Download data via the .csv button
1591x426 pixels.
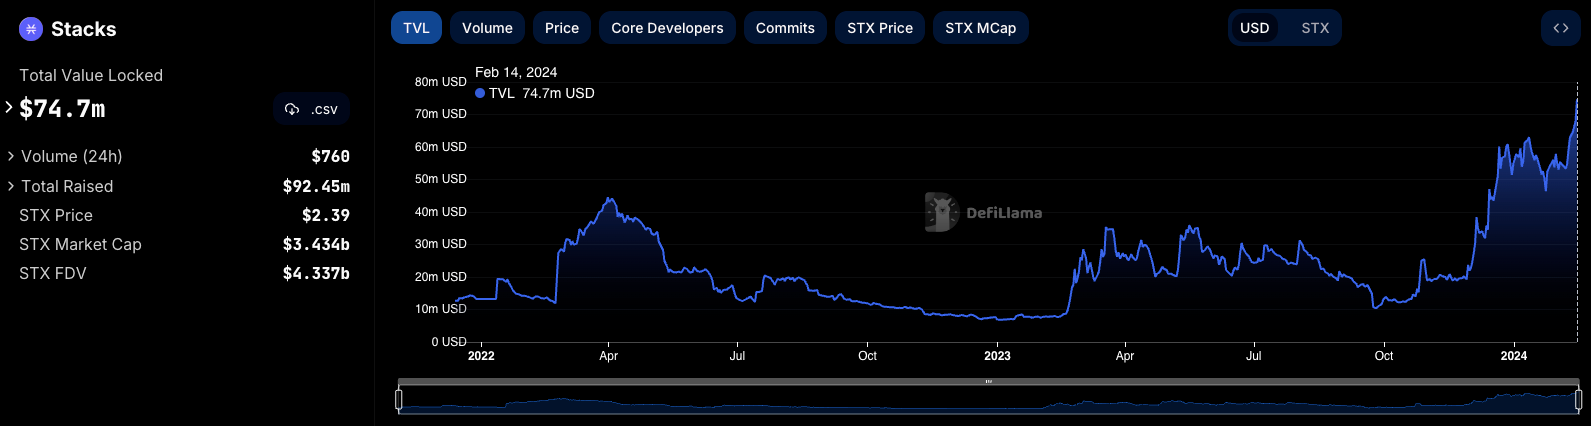[x=311, y=109]
